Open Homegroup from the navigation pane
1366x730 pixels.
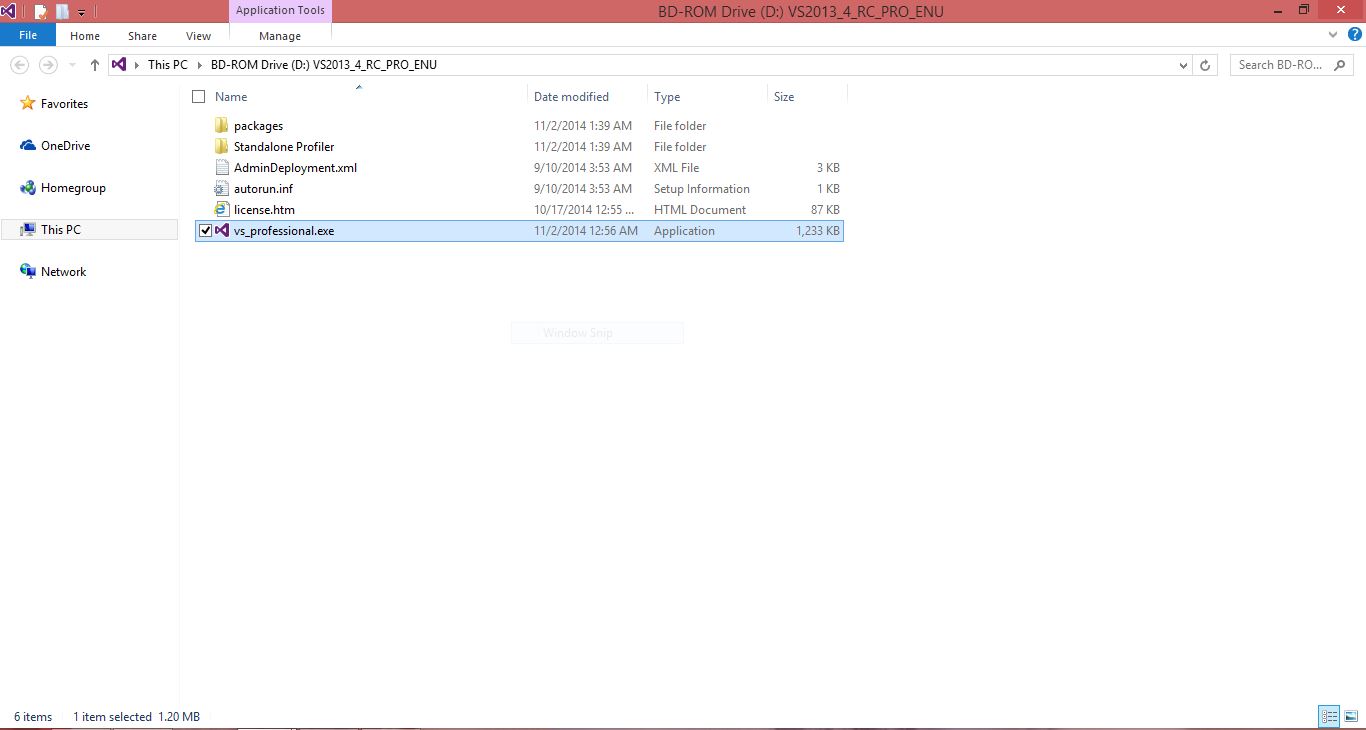click(72, 188)
